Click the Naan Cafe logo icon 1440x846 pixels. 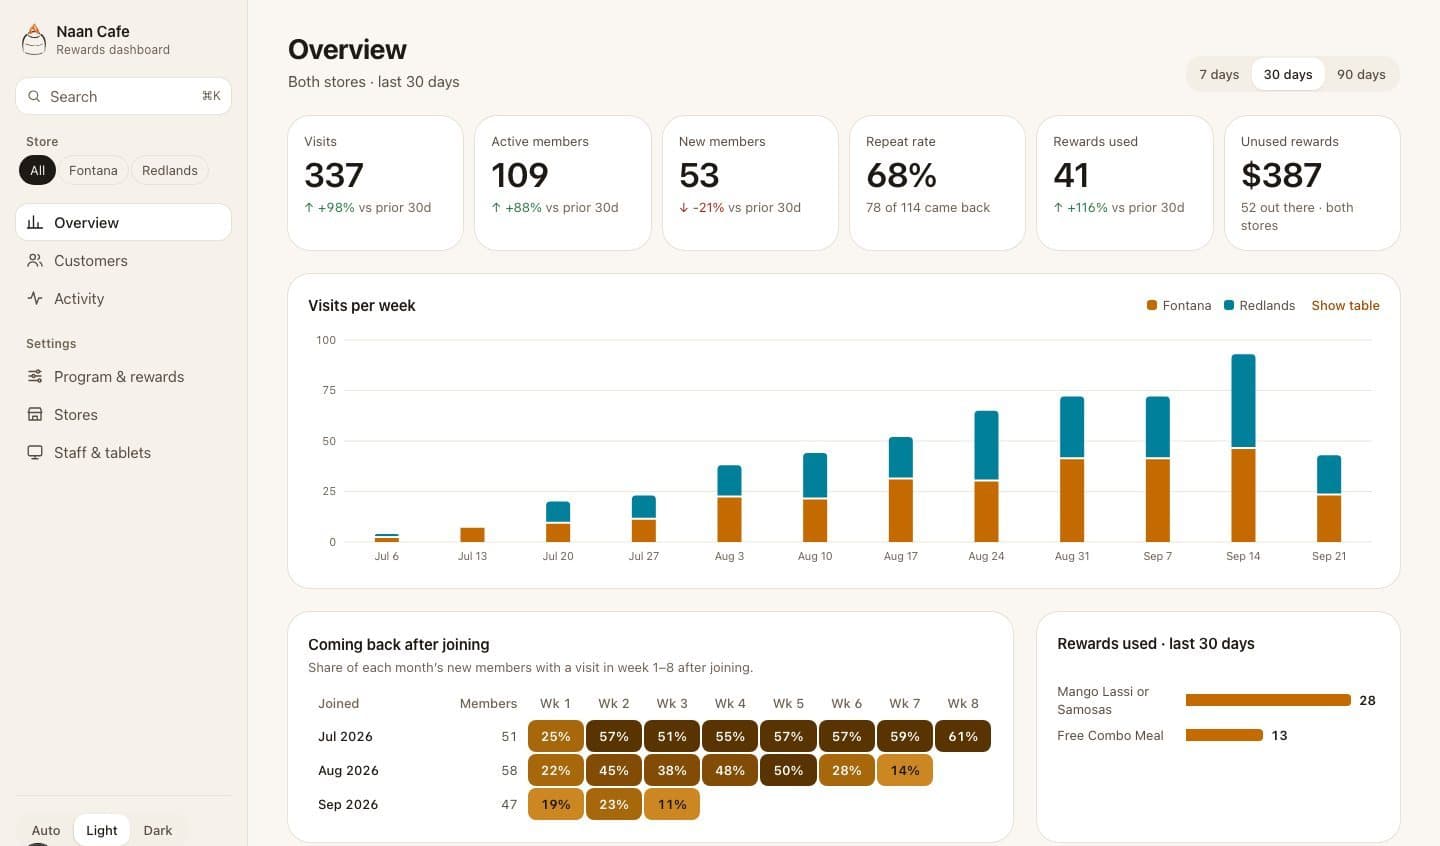[34, 40]
